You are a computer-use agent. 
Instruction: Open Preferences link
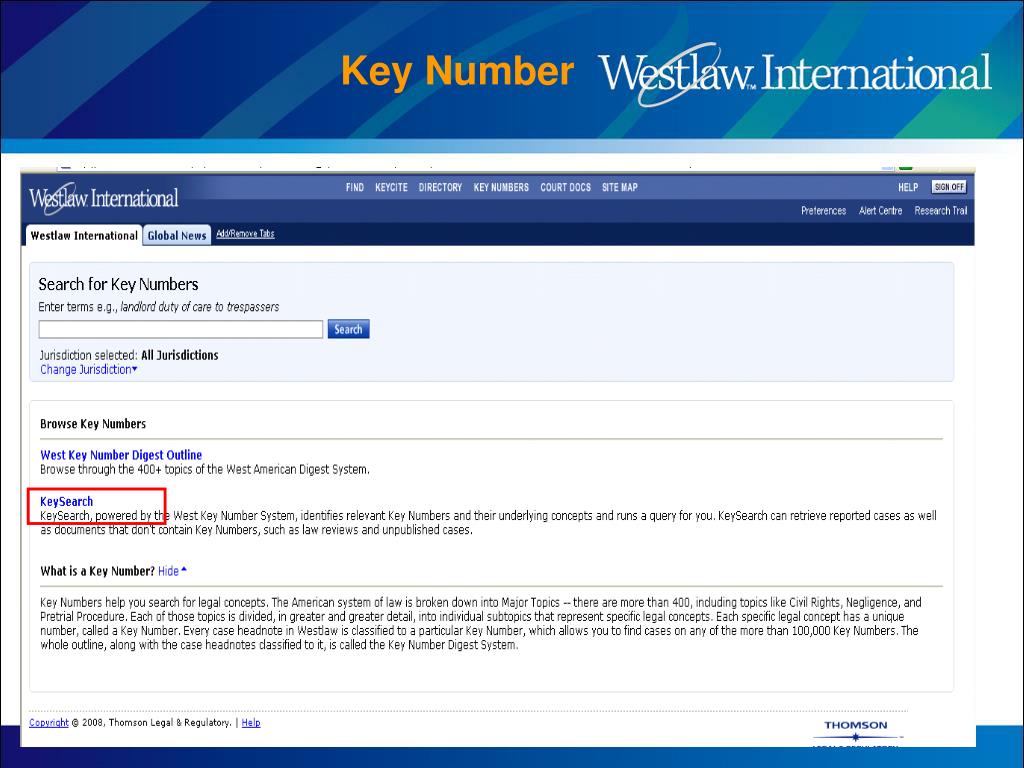click(824, 211)
